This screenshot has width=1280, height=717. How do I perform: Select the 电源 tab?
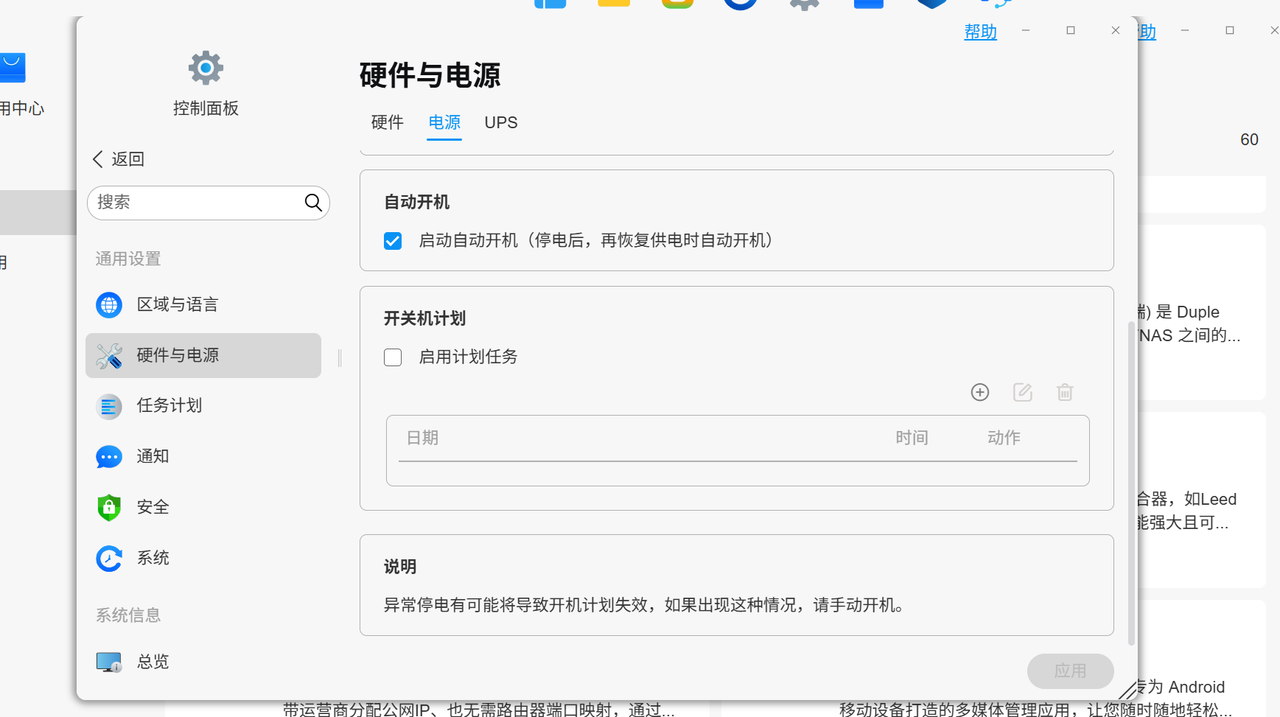[x=444, y=122]
